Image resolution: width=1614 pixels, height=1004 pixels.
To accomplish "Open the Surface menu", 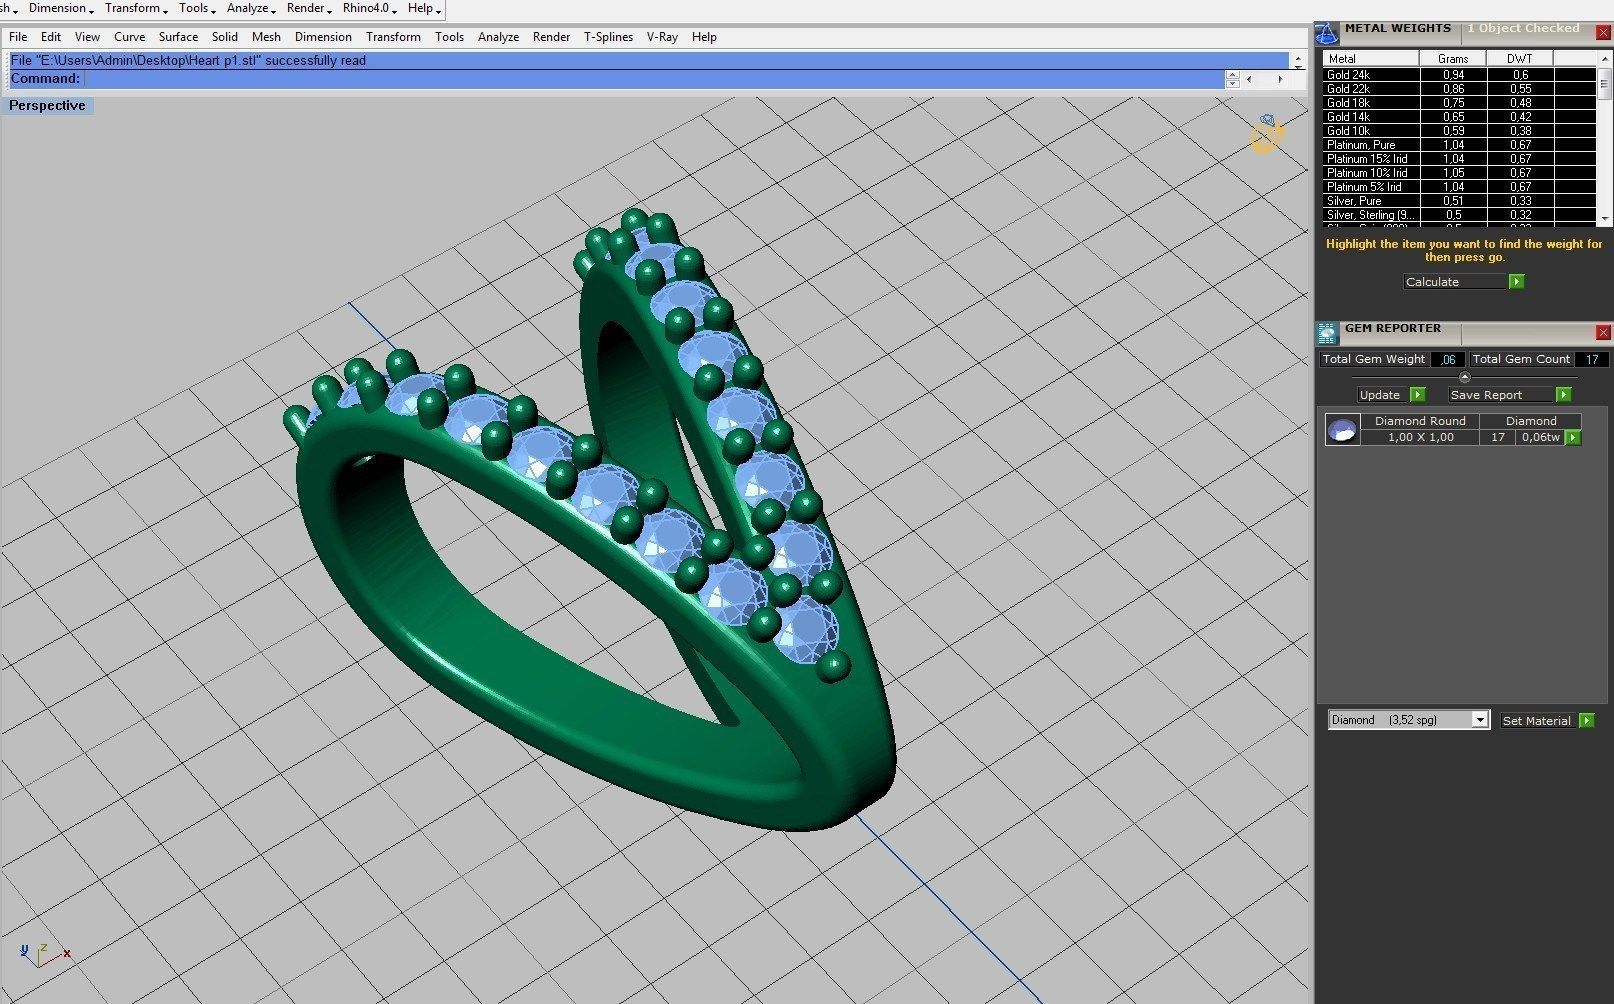I will click(178, 37).
